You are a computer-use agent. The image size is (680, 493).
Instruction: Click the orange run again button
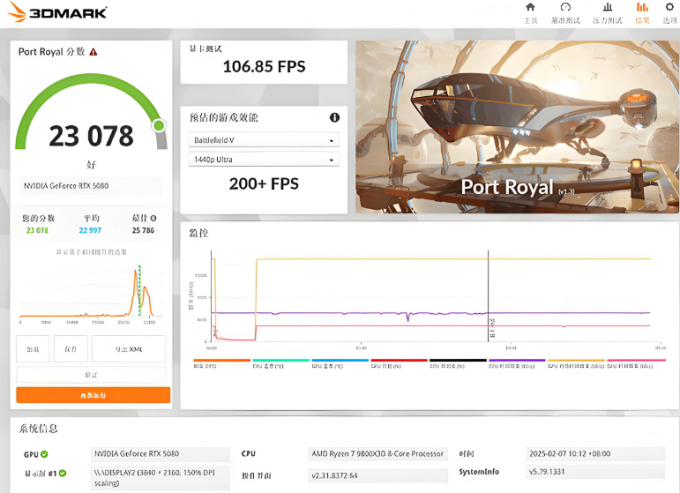pyautogui.click(x=93, y=395)
